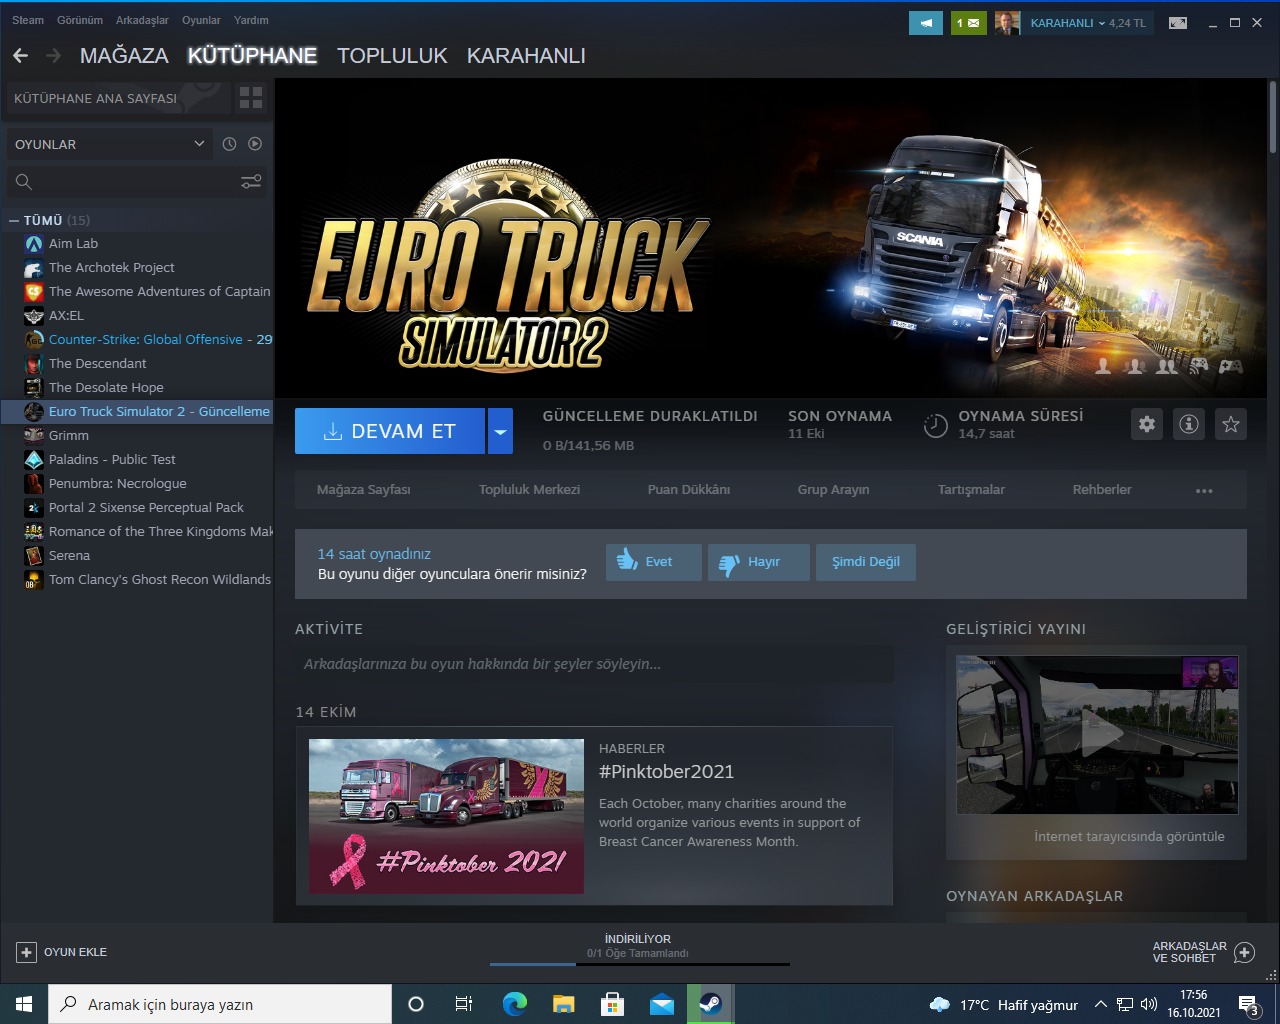This screenshot has width=1280, height=1024.
Task: Click the activity status text box
Action: 595,664
